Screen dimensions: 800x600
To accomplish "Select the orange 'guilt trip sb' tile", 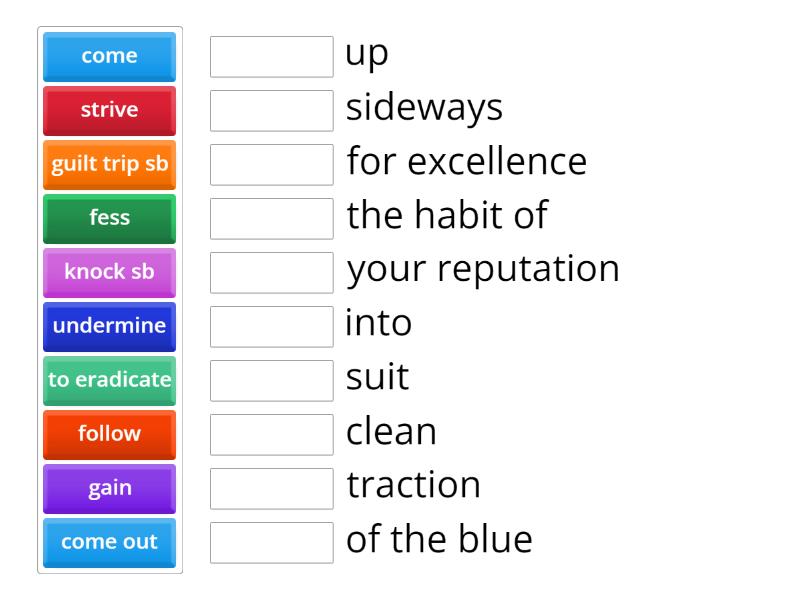I will point(109,165).
